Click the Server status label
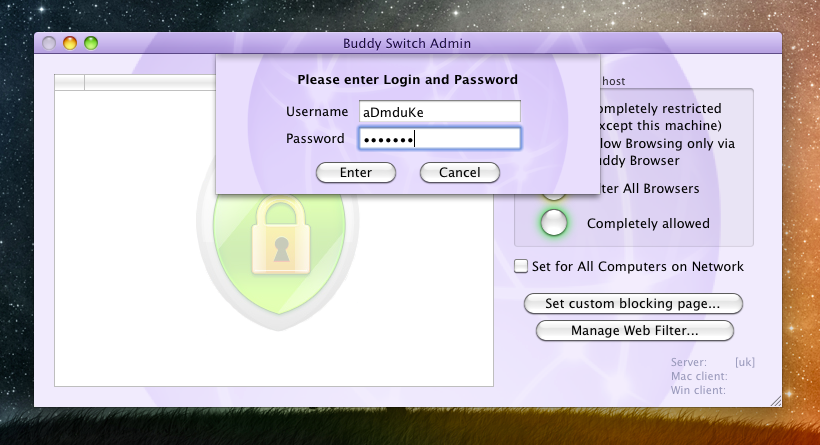This screenshot has width=820, height=445. tap(689, 362)
